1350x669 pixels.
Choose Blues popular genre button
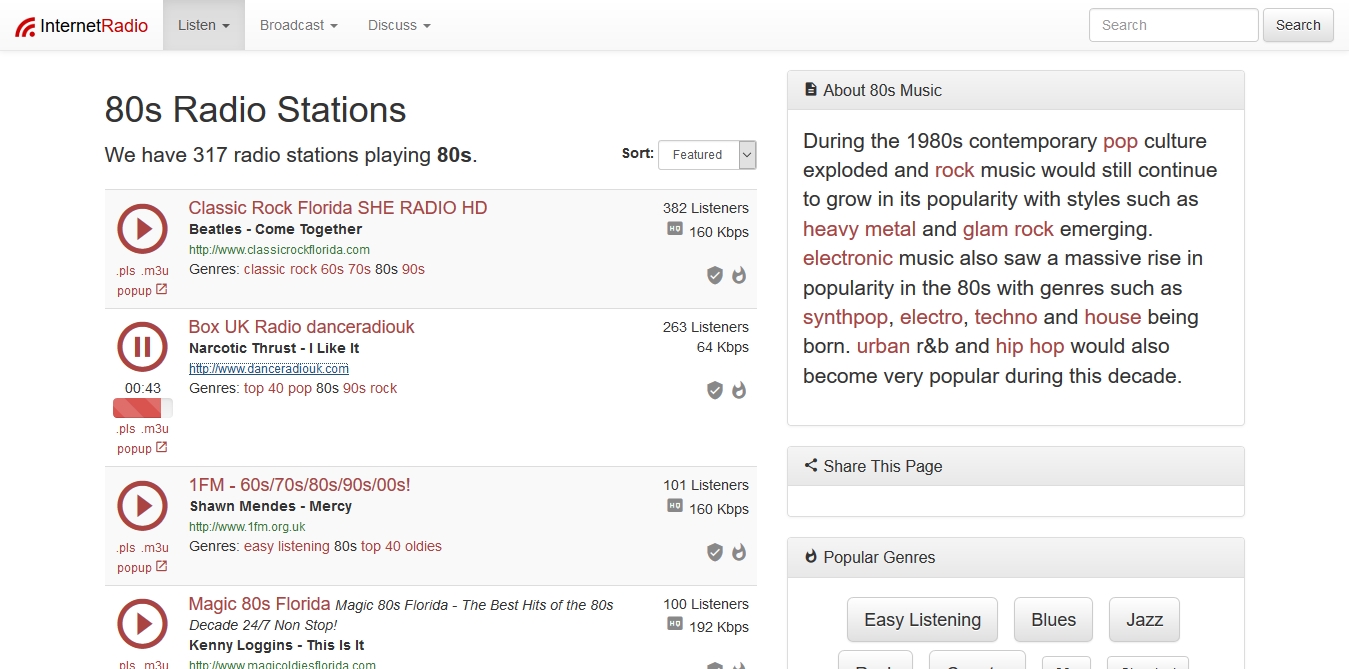tap(1053, 620)
